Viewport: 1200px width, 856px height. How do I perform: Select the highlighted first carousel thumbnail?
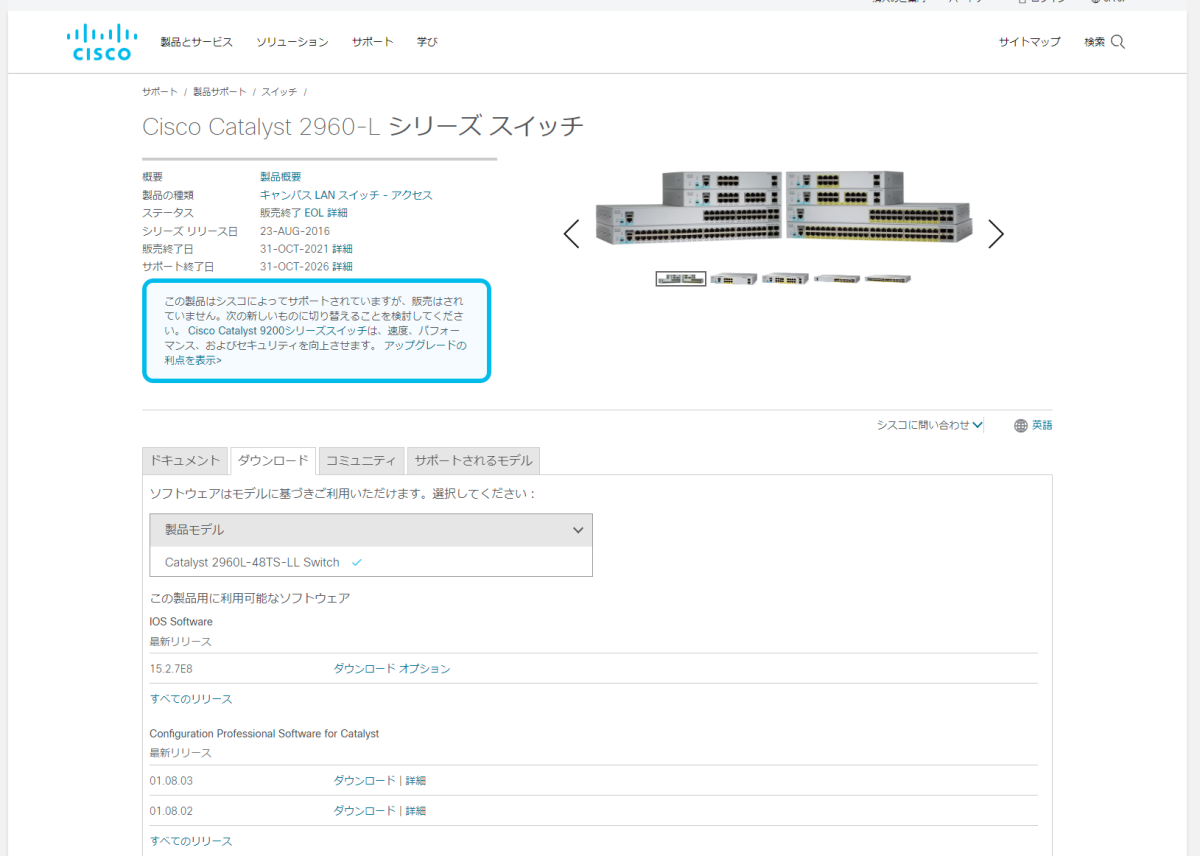click(681, 279)
